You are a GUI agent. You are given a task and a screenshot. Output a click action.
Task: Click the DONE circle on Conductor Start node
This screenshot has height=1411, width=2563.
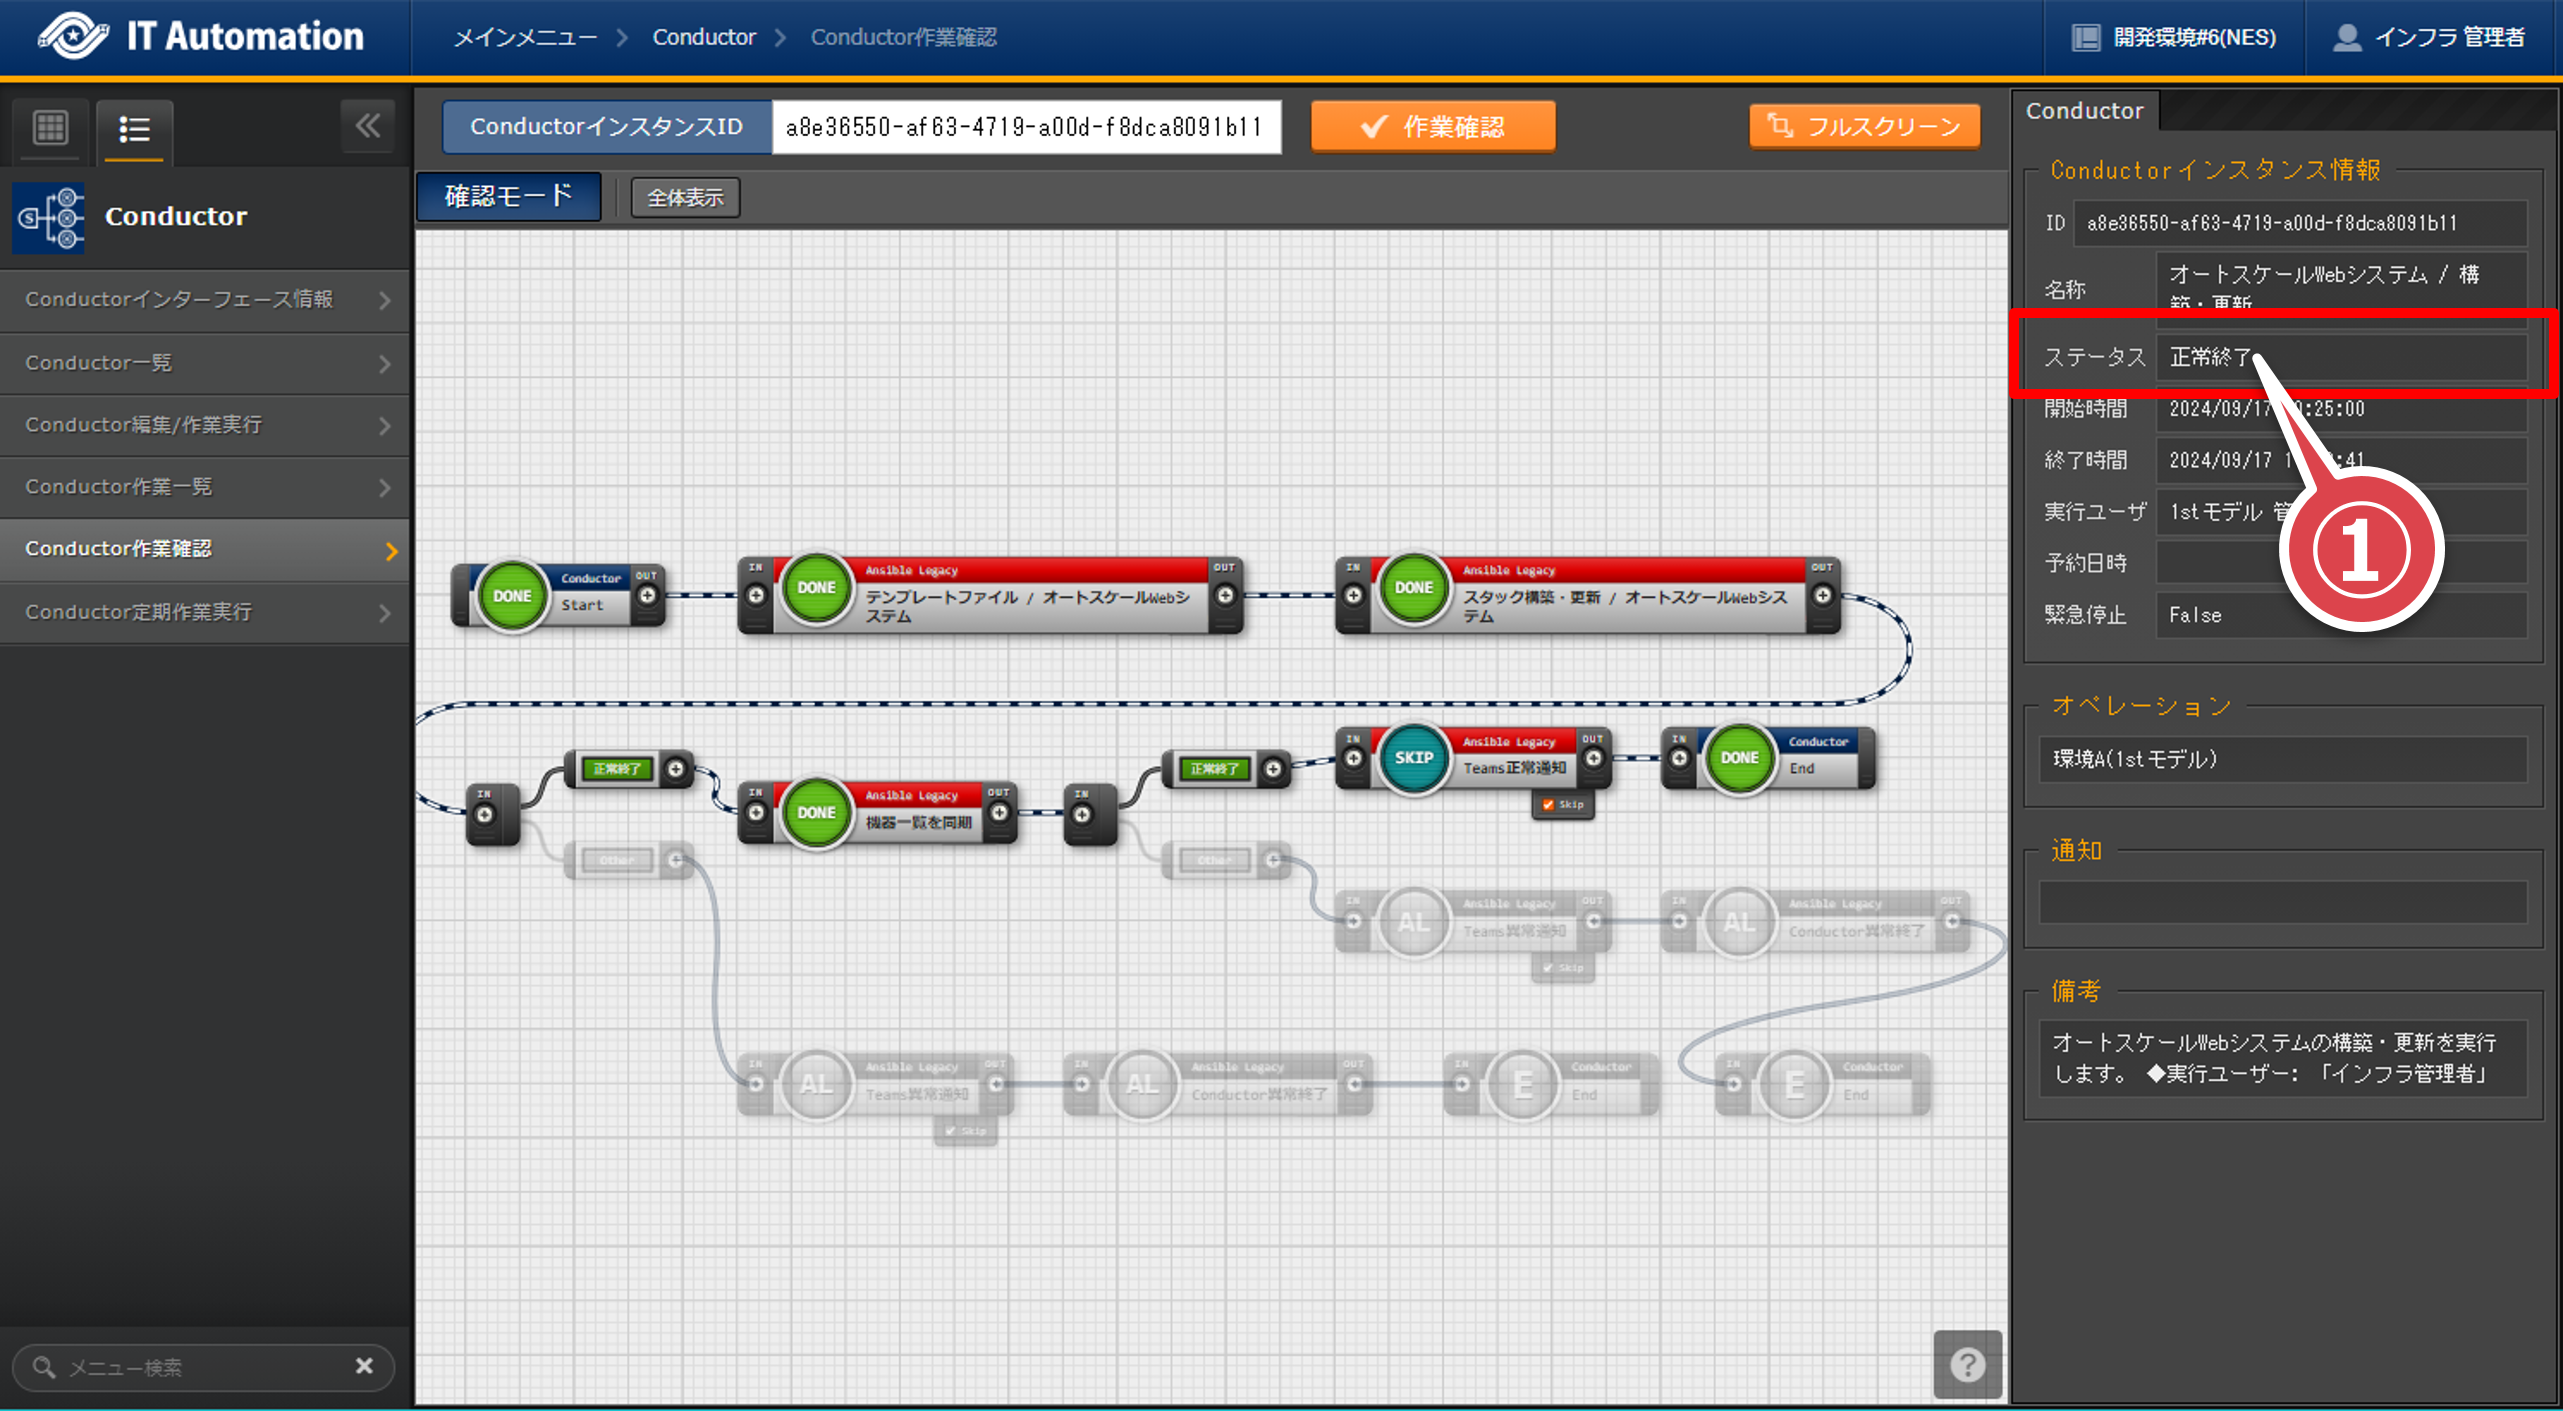512,596
